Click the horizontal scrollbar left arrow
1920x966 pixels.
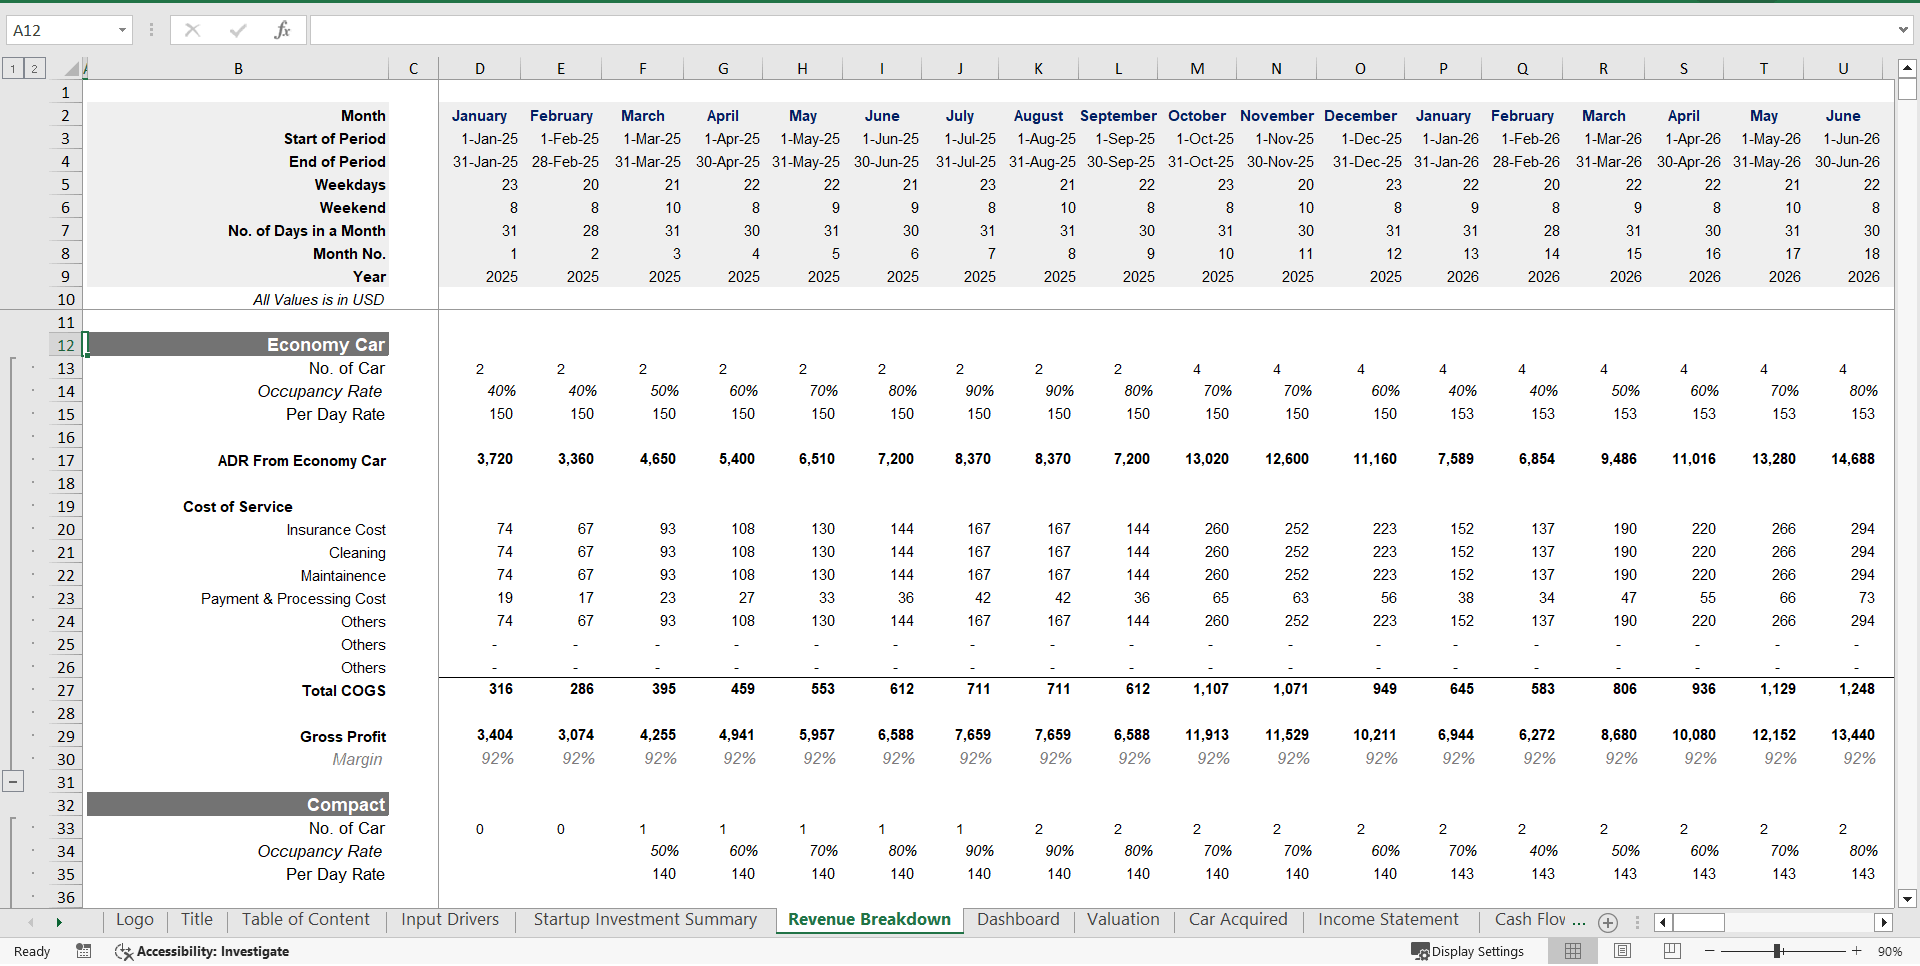(1662, 922)
